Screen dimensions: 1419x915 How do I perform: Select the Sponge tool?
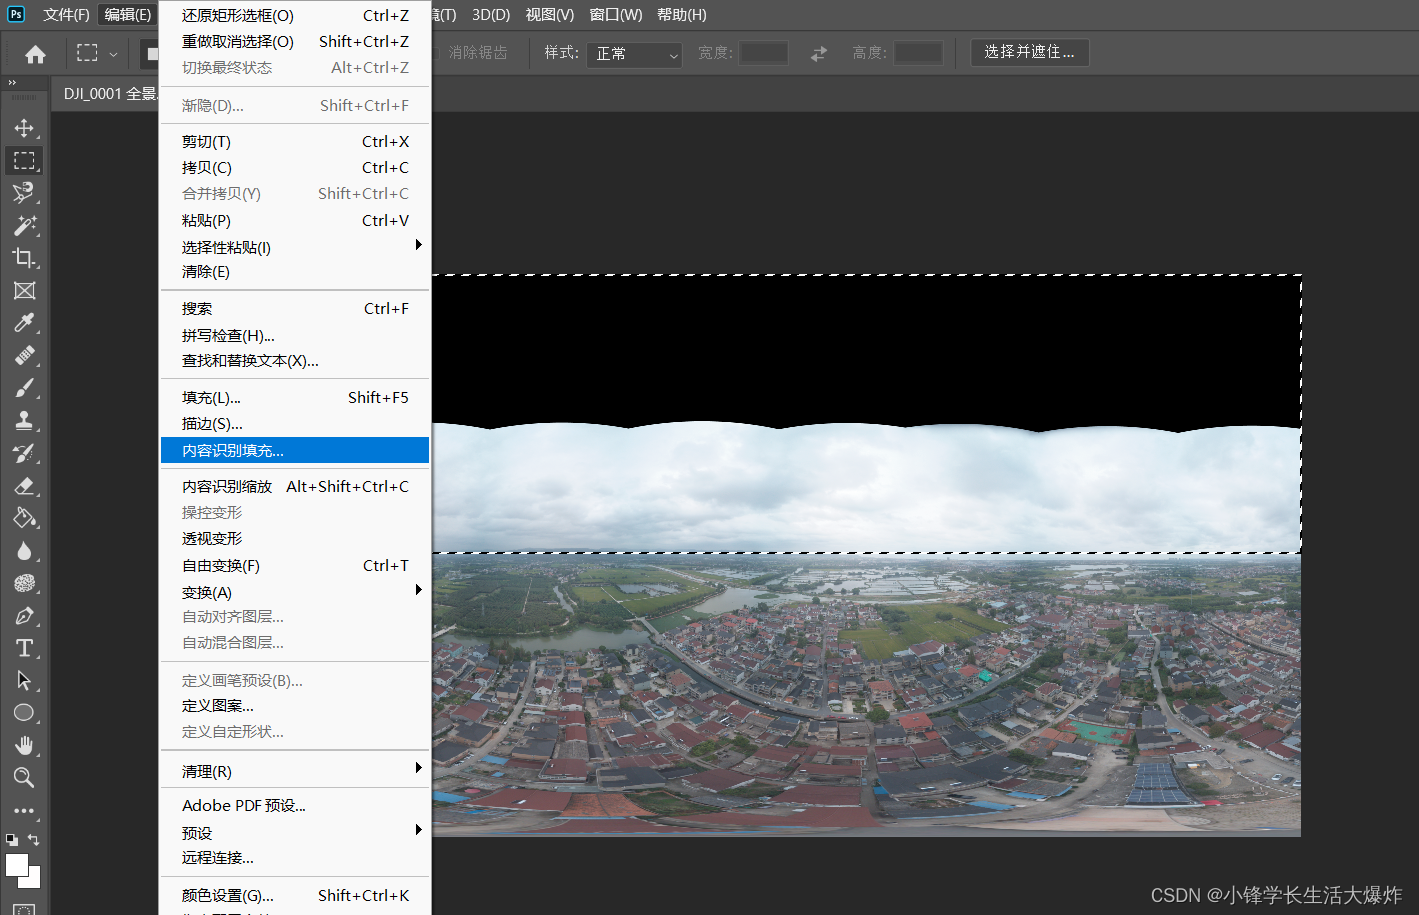(x=24, y=583)
